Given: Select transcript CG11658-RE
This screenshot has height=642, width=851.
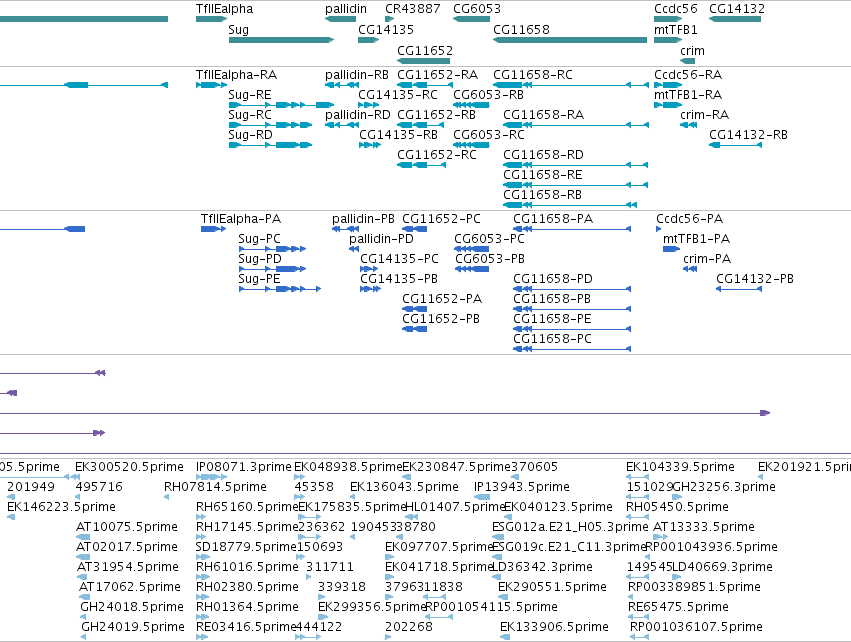Looking at the screenshot, I should [x=543, y=175].
